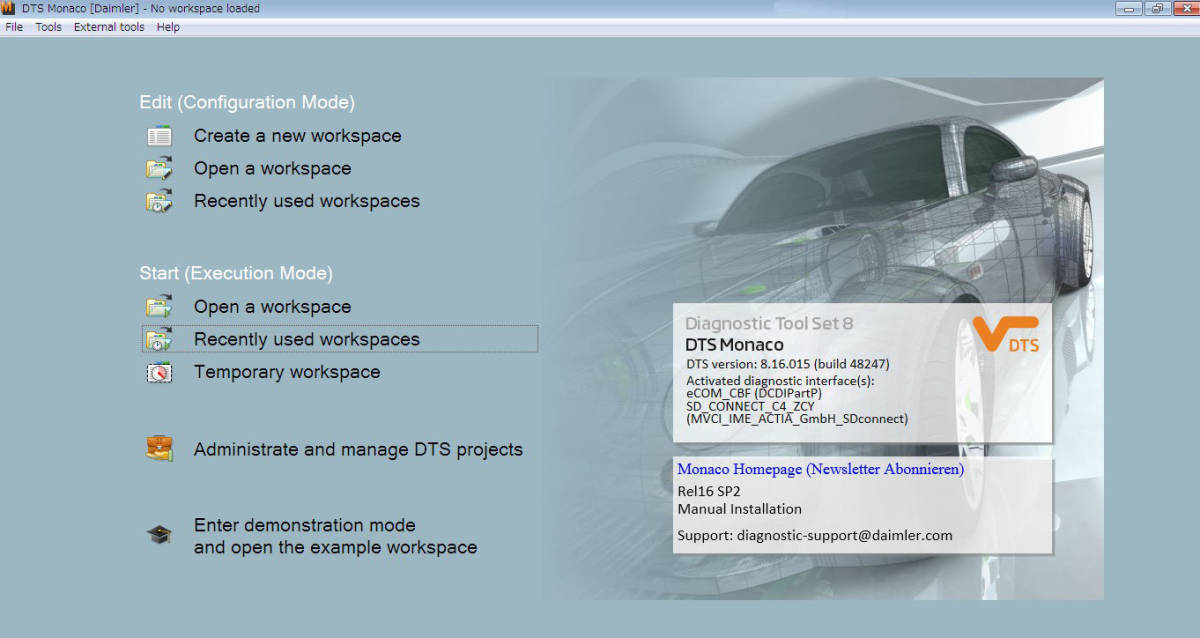This screenshot has height=638, width=1200.
Task: Click the Rel16 SP2 text
Action: (709, 490)
